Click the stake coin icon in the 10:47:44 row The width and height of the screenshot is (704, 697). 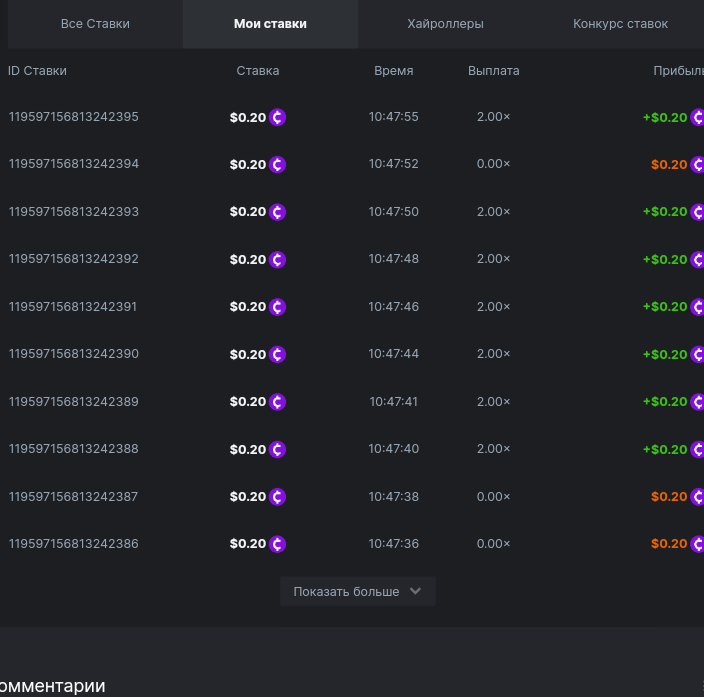278,354
